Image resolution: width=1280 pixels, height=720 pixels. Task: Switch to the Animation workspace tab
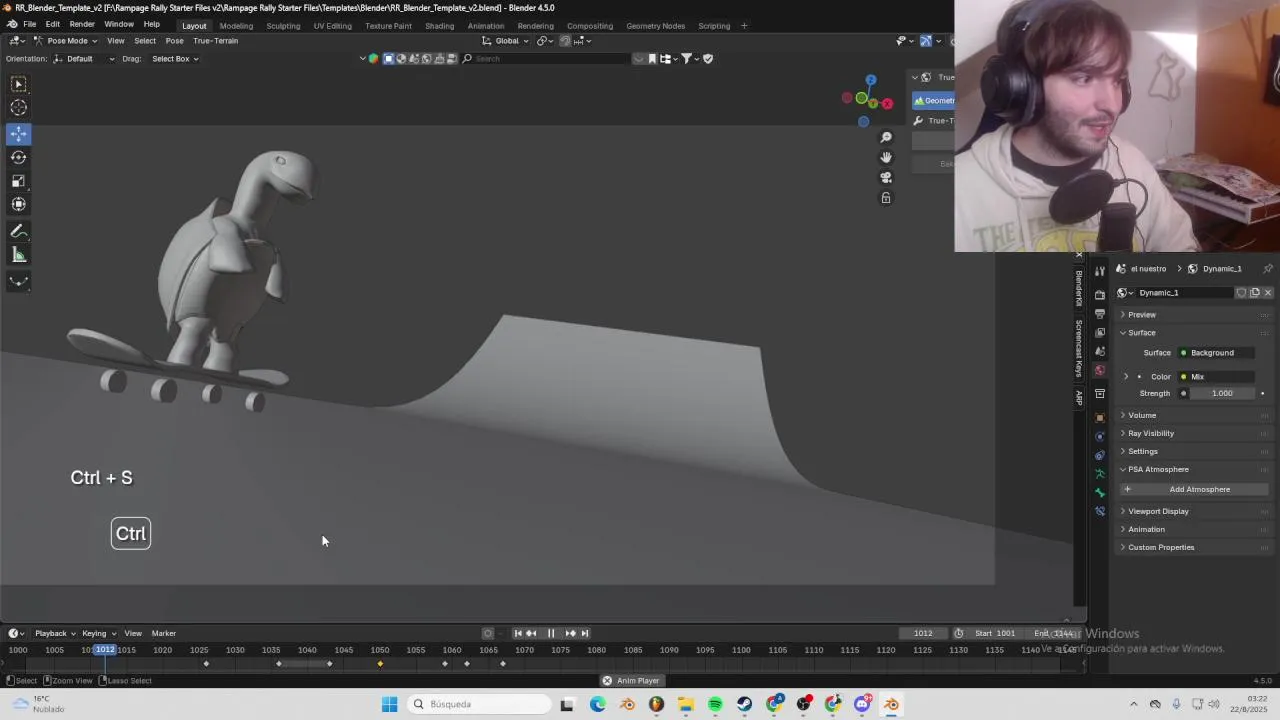[x=486, y=26]
